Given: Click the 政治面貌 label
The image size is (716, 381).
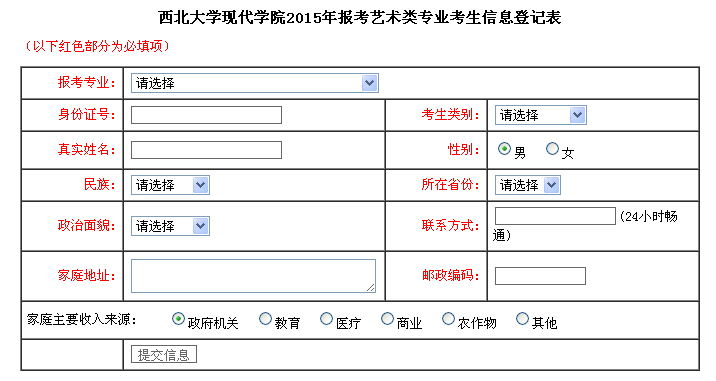Looking at the screenshot, I should point(86,226).
